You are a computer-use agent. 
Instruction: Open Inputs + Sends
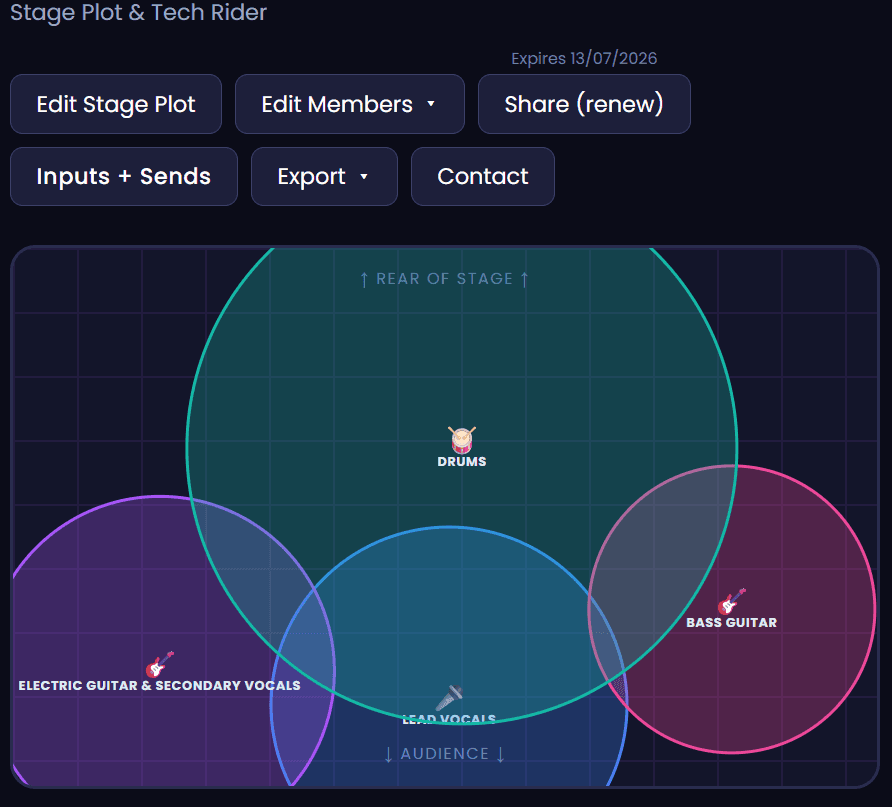click(x=123, y=176)
